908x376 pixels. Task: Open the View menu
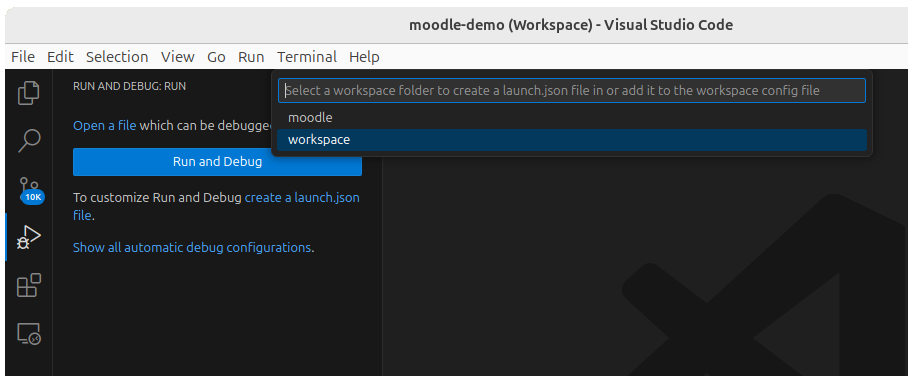coord(178,57)
